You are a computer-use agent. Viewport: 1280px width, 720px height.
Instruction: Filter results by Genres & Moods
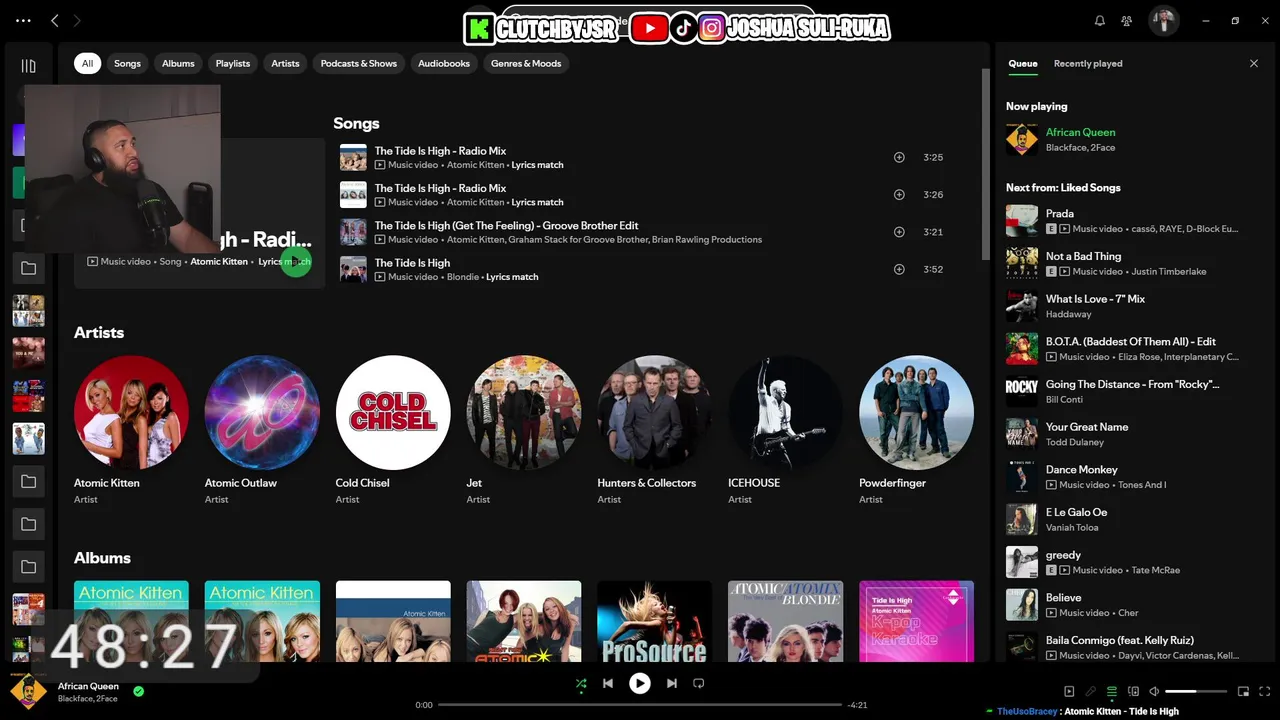tap(526, 63)
